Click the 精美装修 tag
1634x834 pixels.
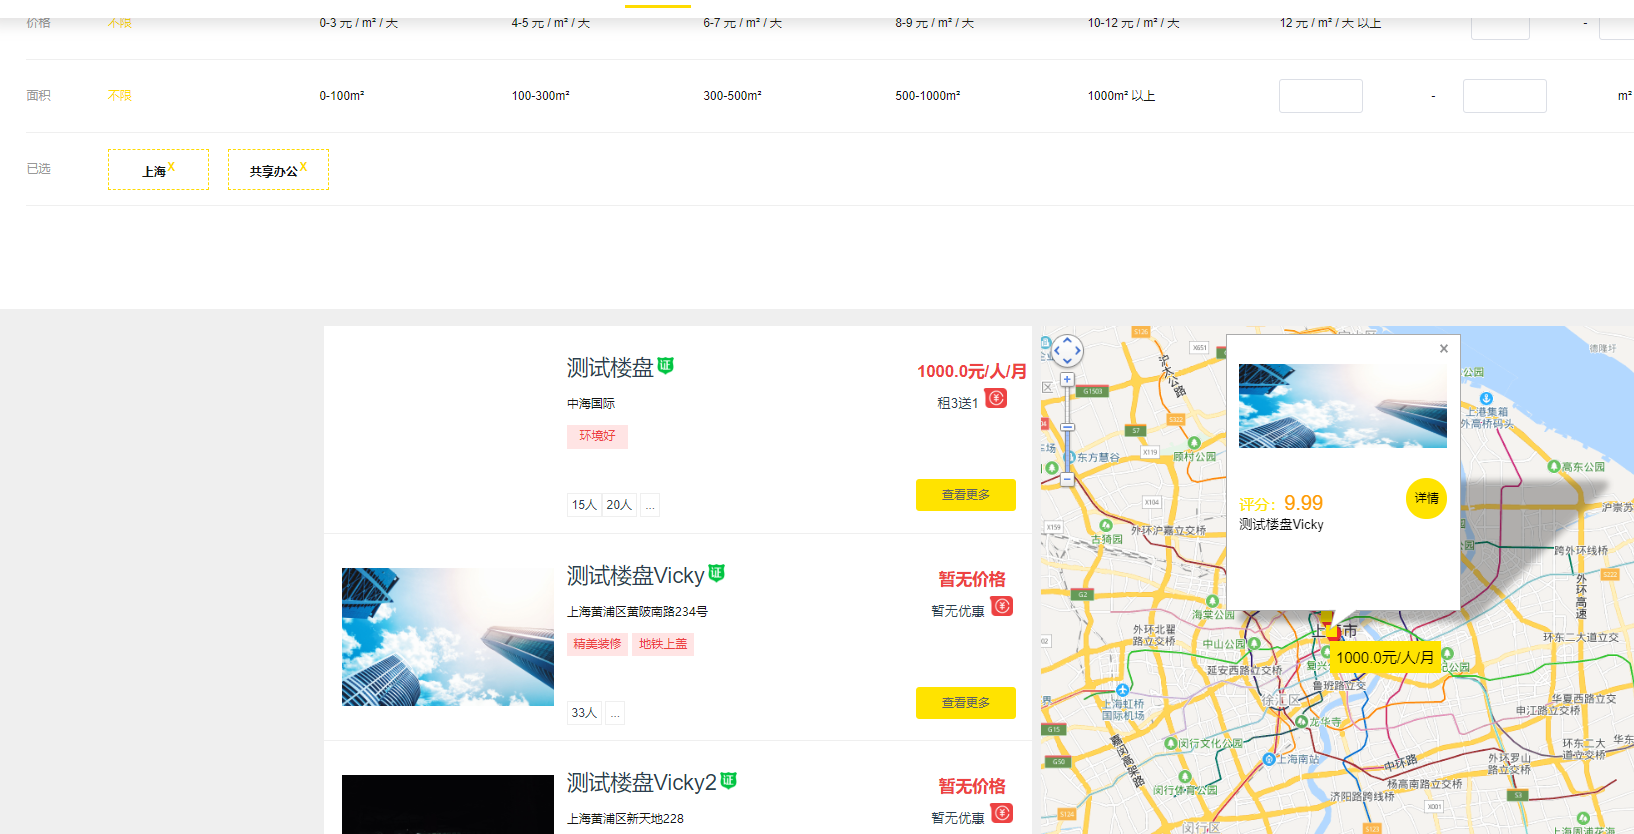point(597,644)
